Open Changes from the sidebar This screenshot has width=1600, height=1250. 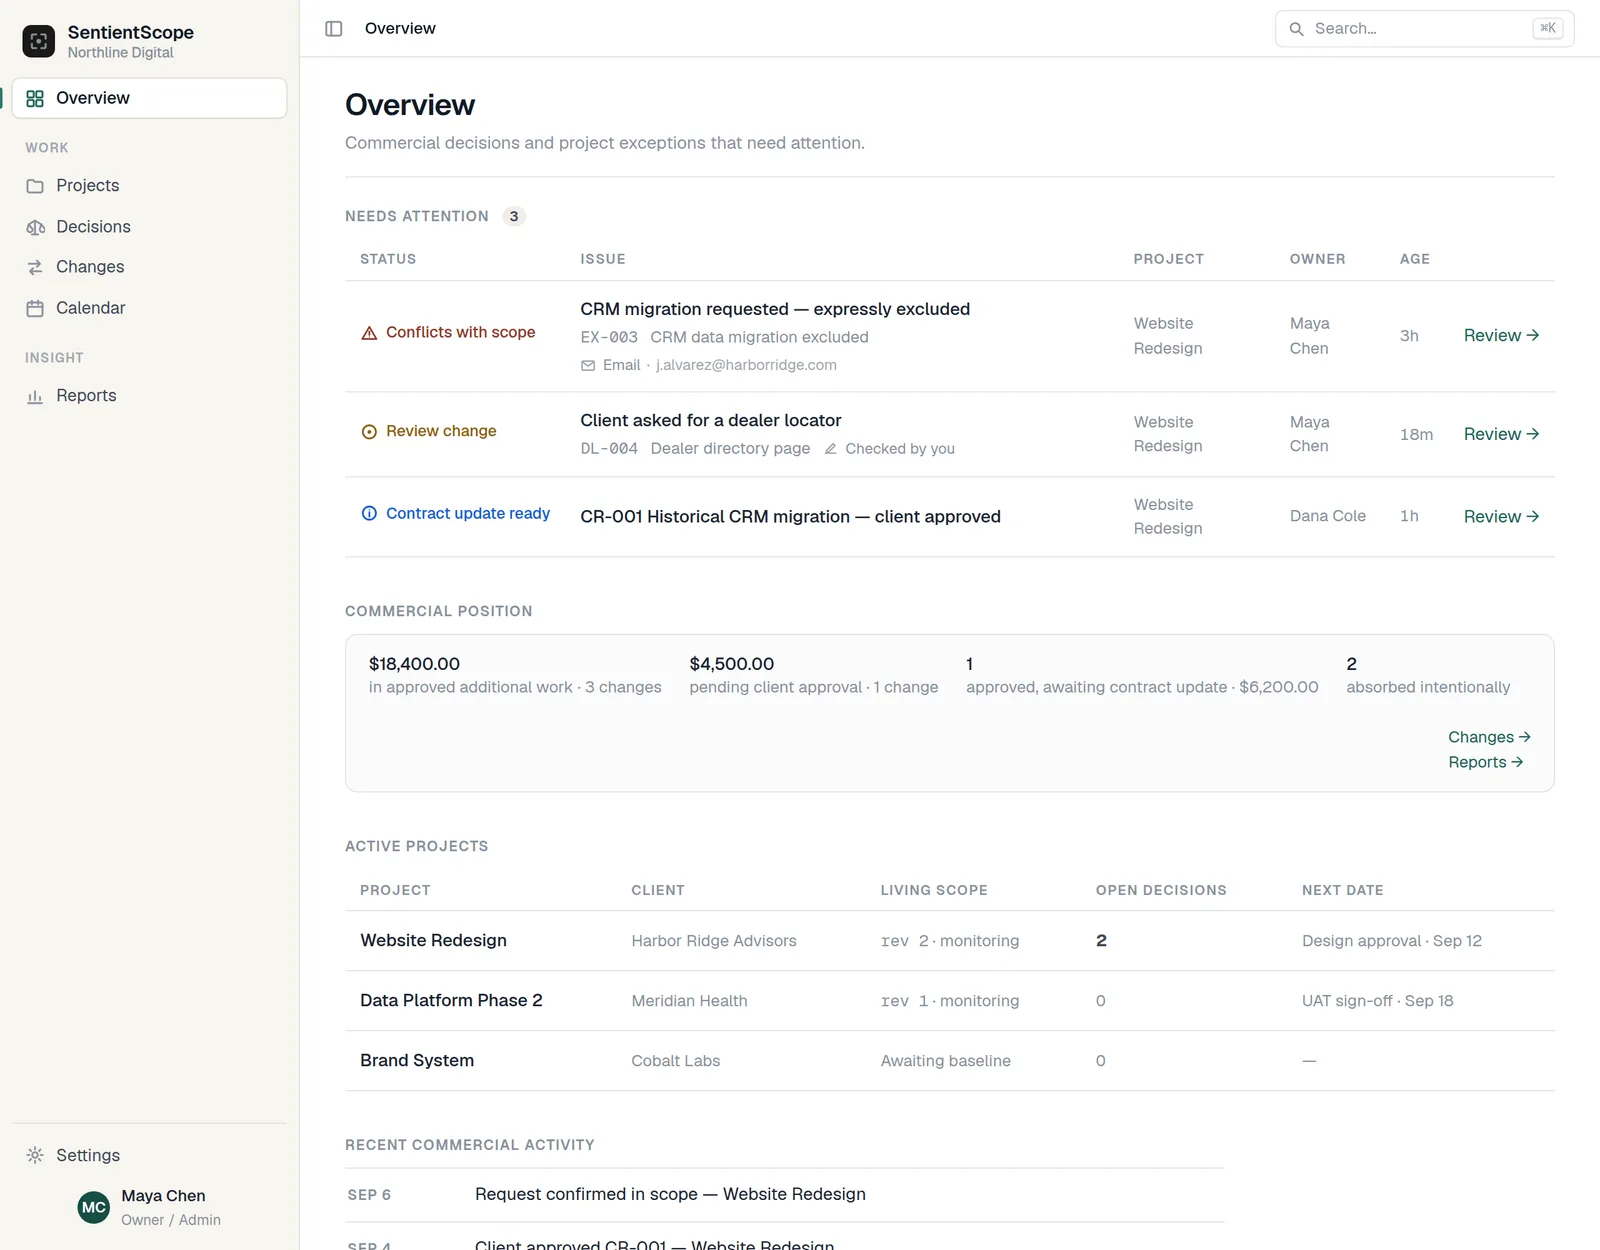149,267
